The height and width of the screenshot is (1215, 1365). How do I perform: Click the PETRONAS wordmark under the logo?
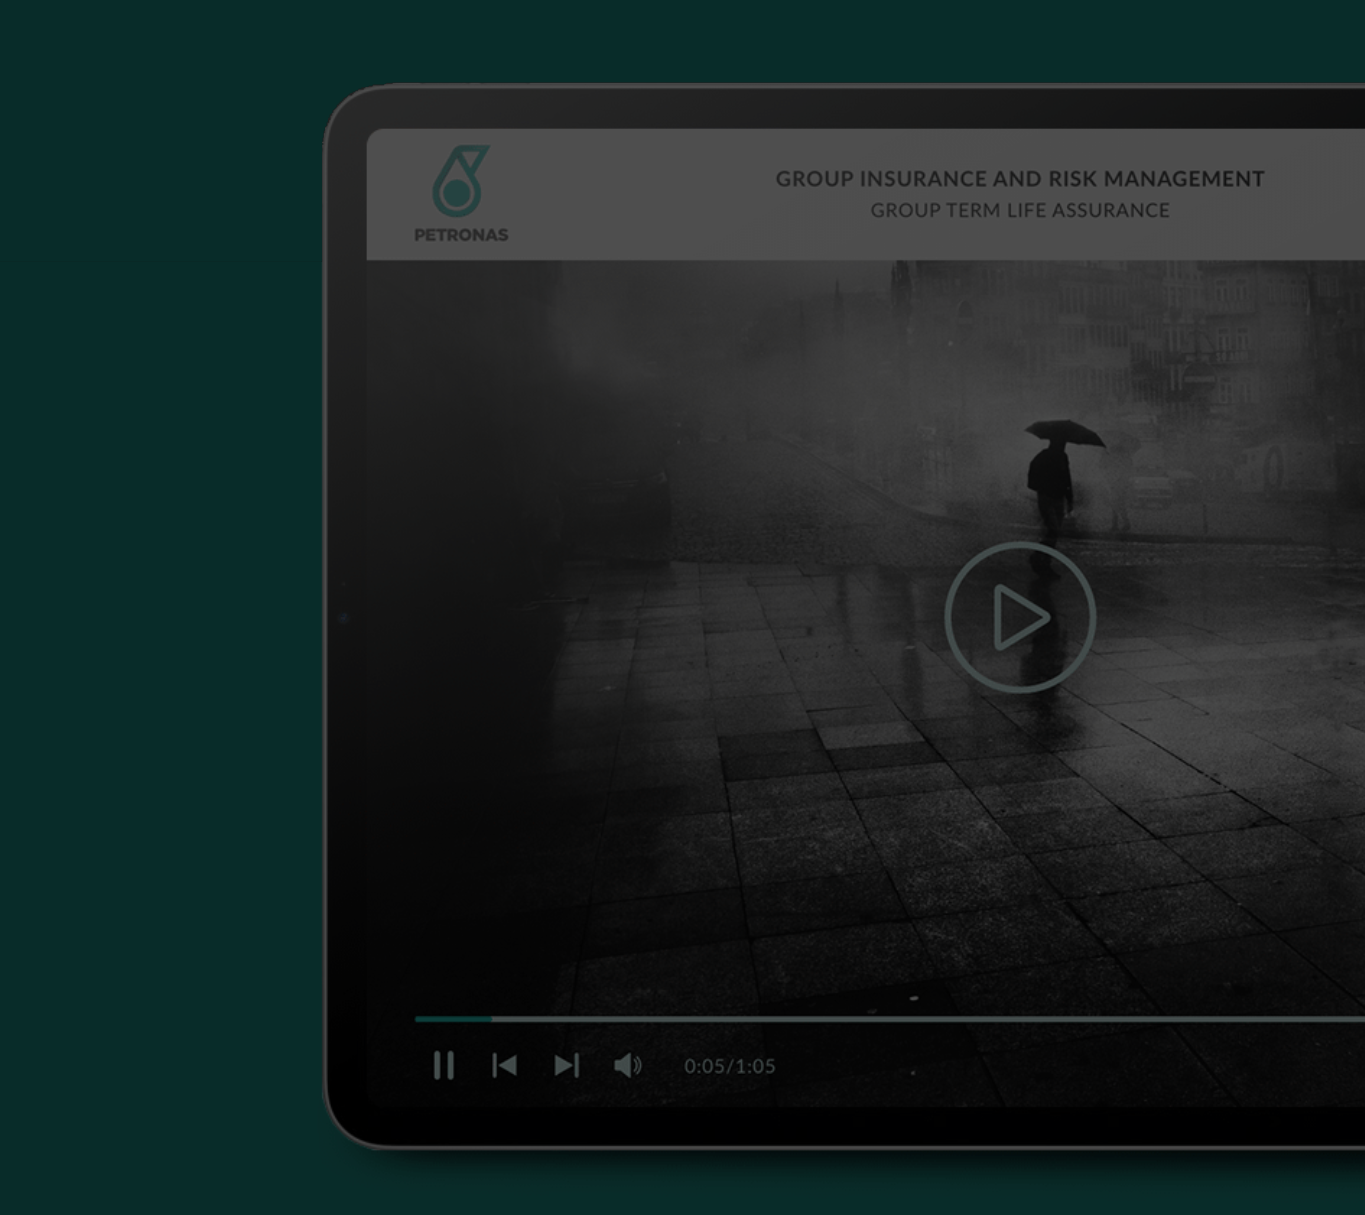(x=461, y=235)
